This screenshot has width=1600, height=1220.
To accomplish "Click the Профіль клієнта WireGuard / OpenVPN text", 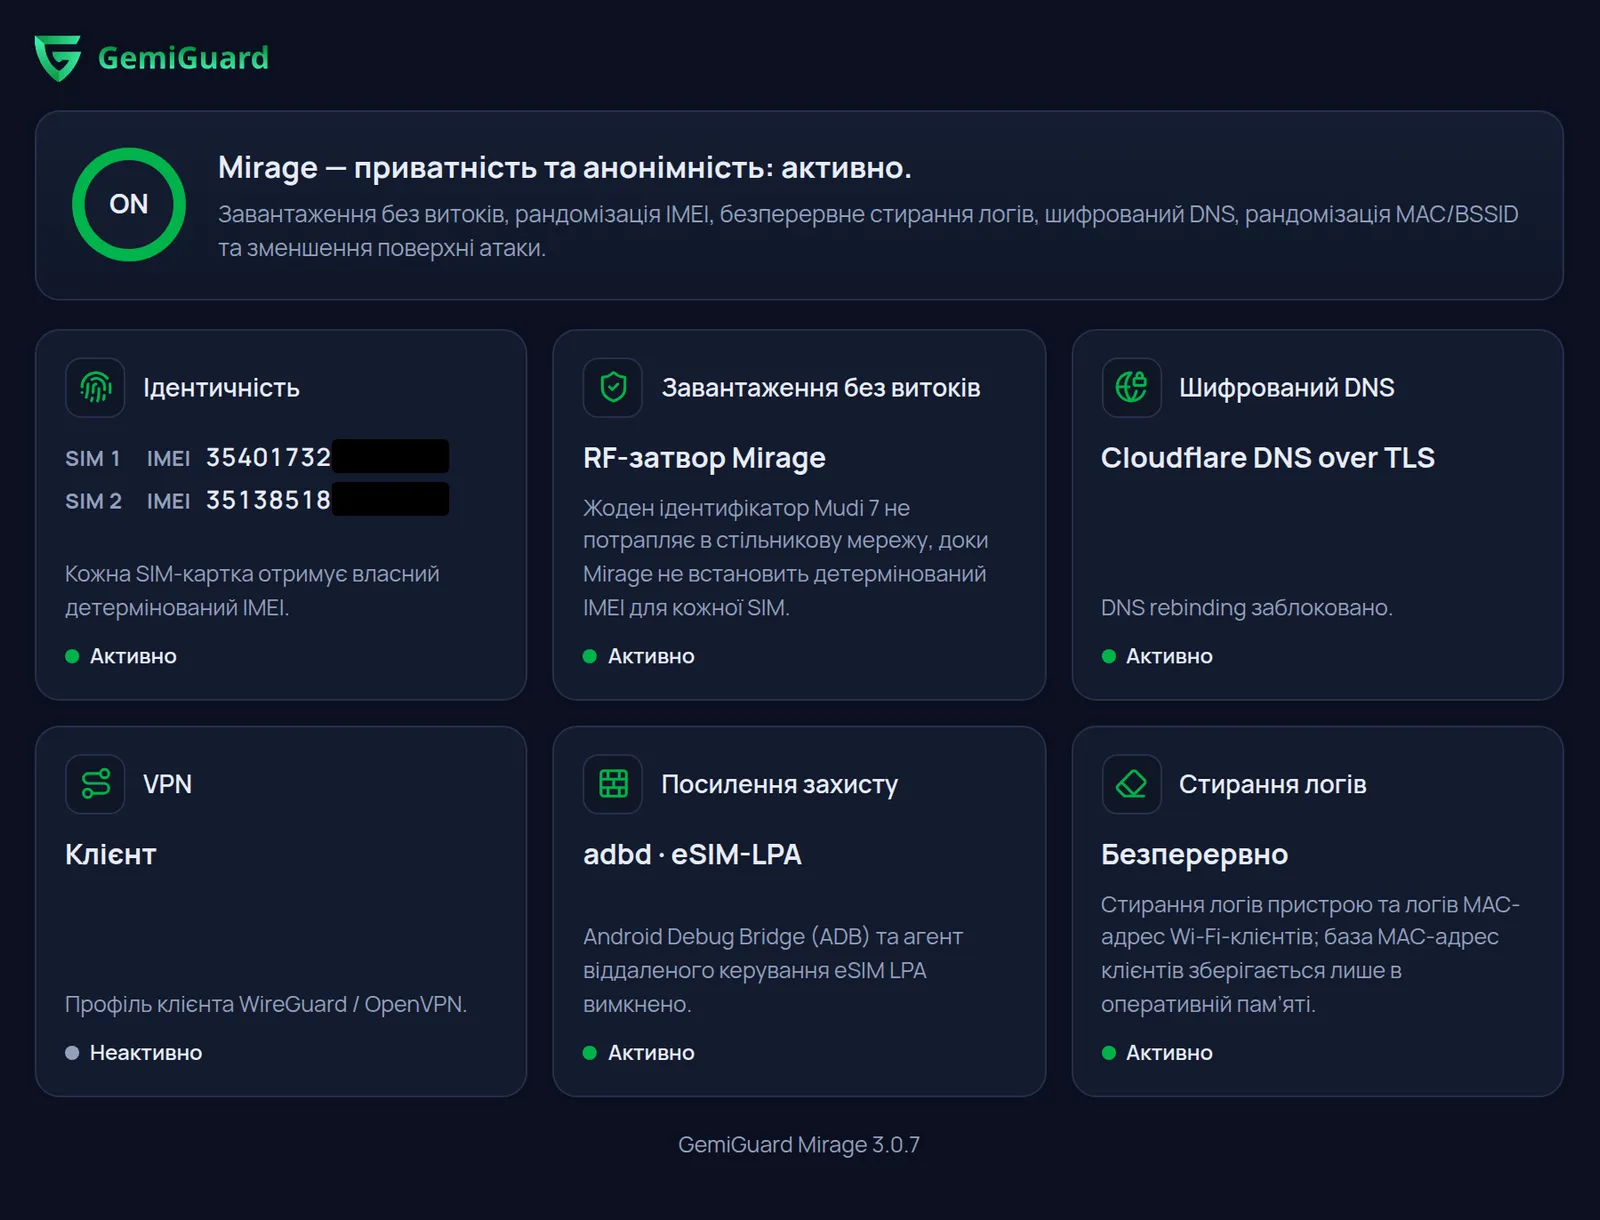I will point(266,1004).
